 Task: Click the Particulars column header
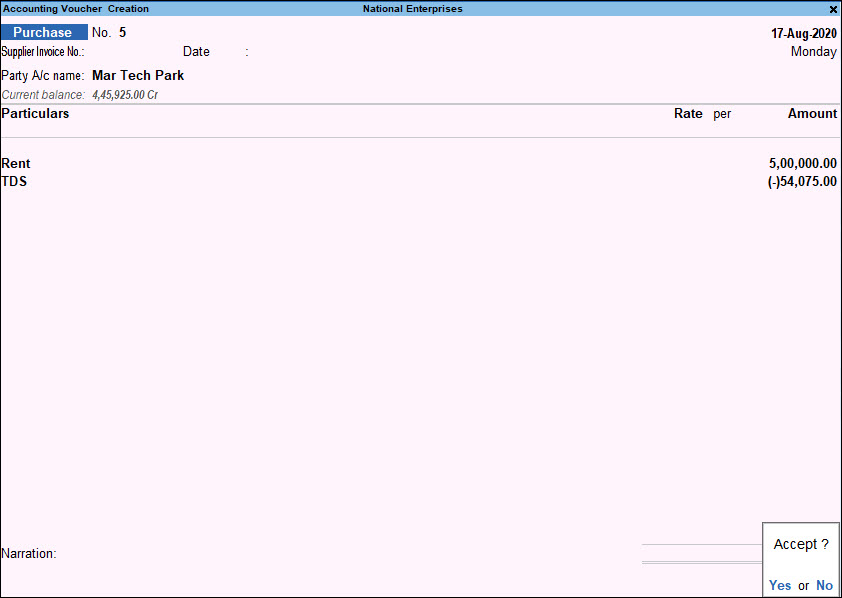pyautogui.click(x=35, y=113)
